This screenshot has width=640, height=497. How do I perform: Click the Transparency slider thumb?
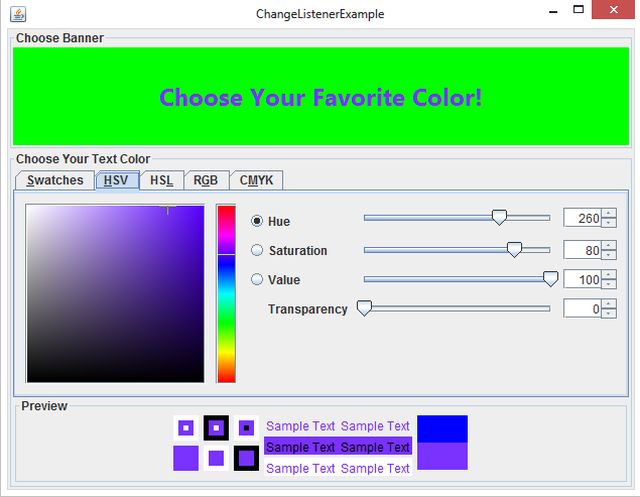364,308
